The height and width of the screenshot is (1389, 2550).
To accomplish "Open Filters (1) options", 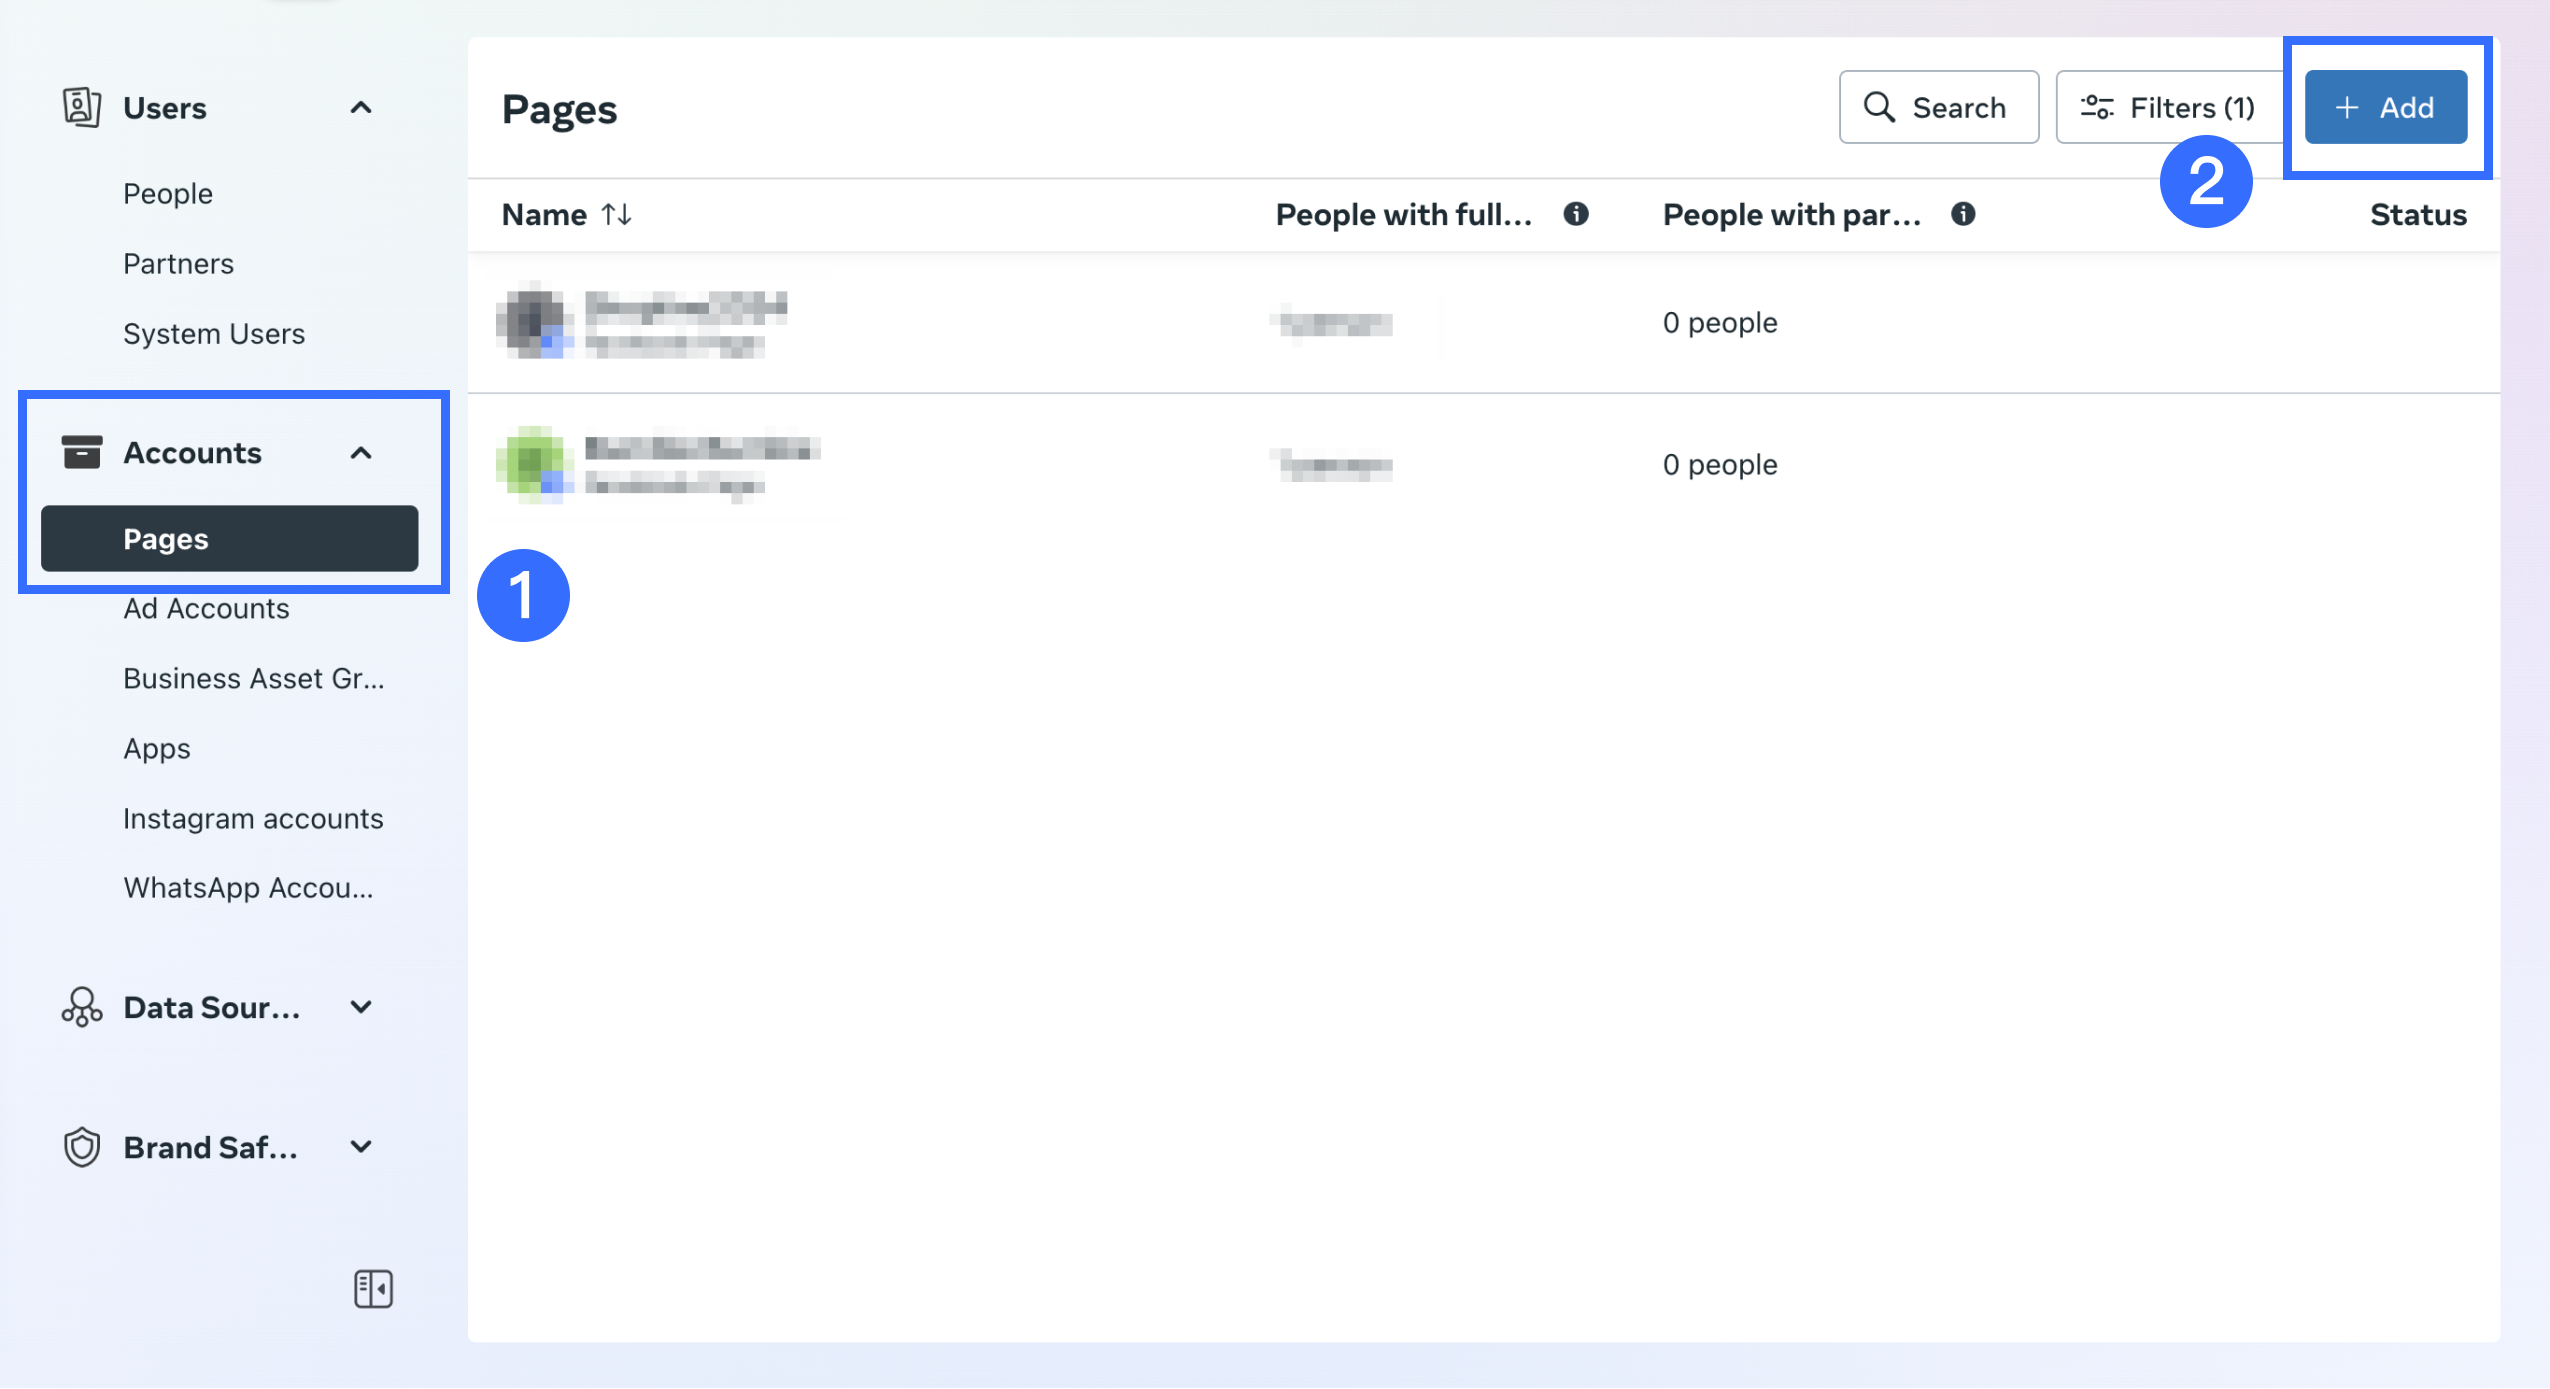I will [x=2168, y=107].
